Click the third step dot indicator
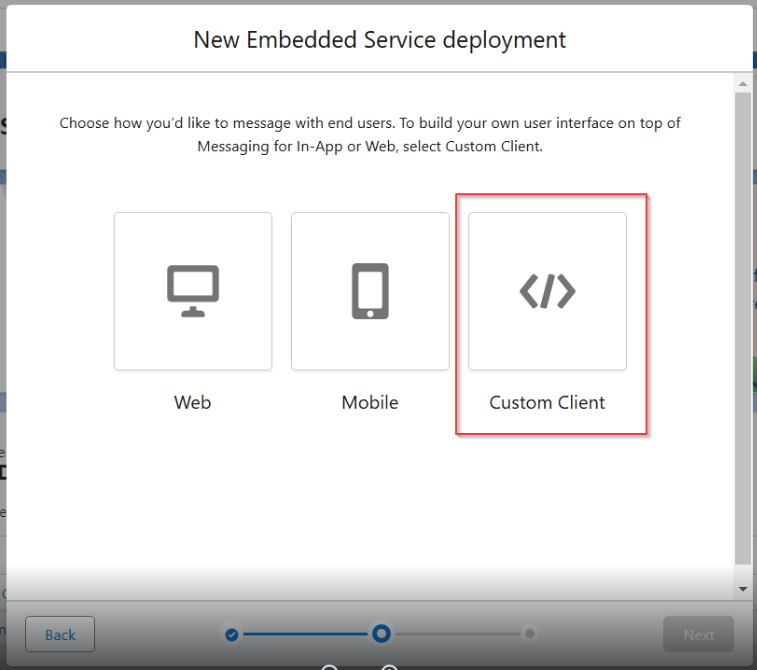 click(529, 634)
